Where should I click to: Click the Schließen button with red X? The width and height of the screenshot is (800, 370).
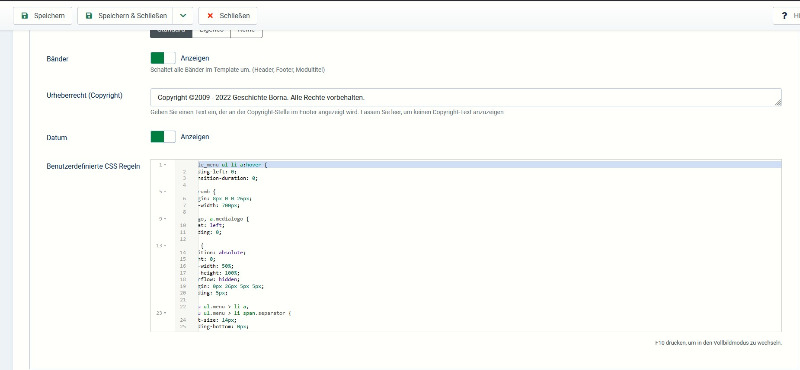228,16
